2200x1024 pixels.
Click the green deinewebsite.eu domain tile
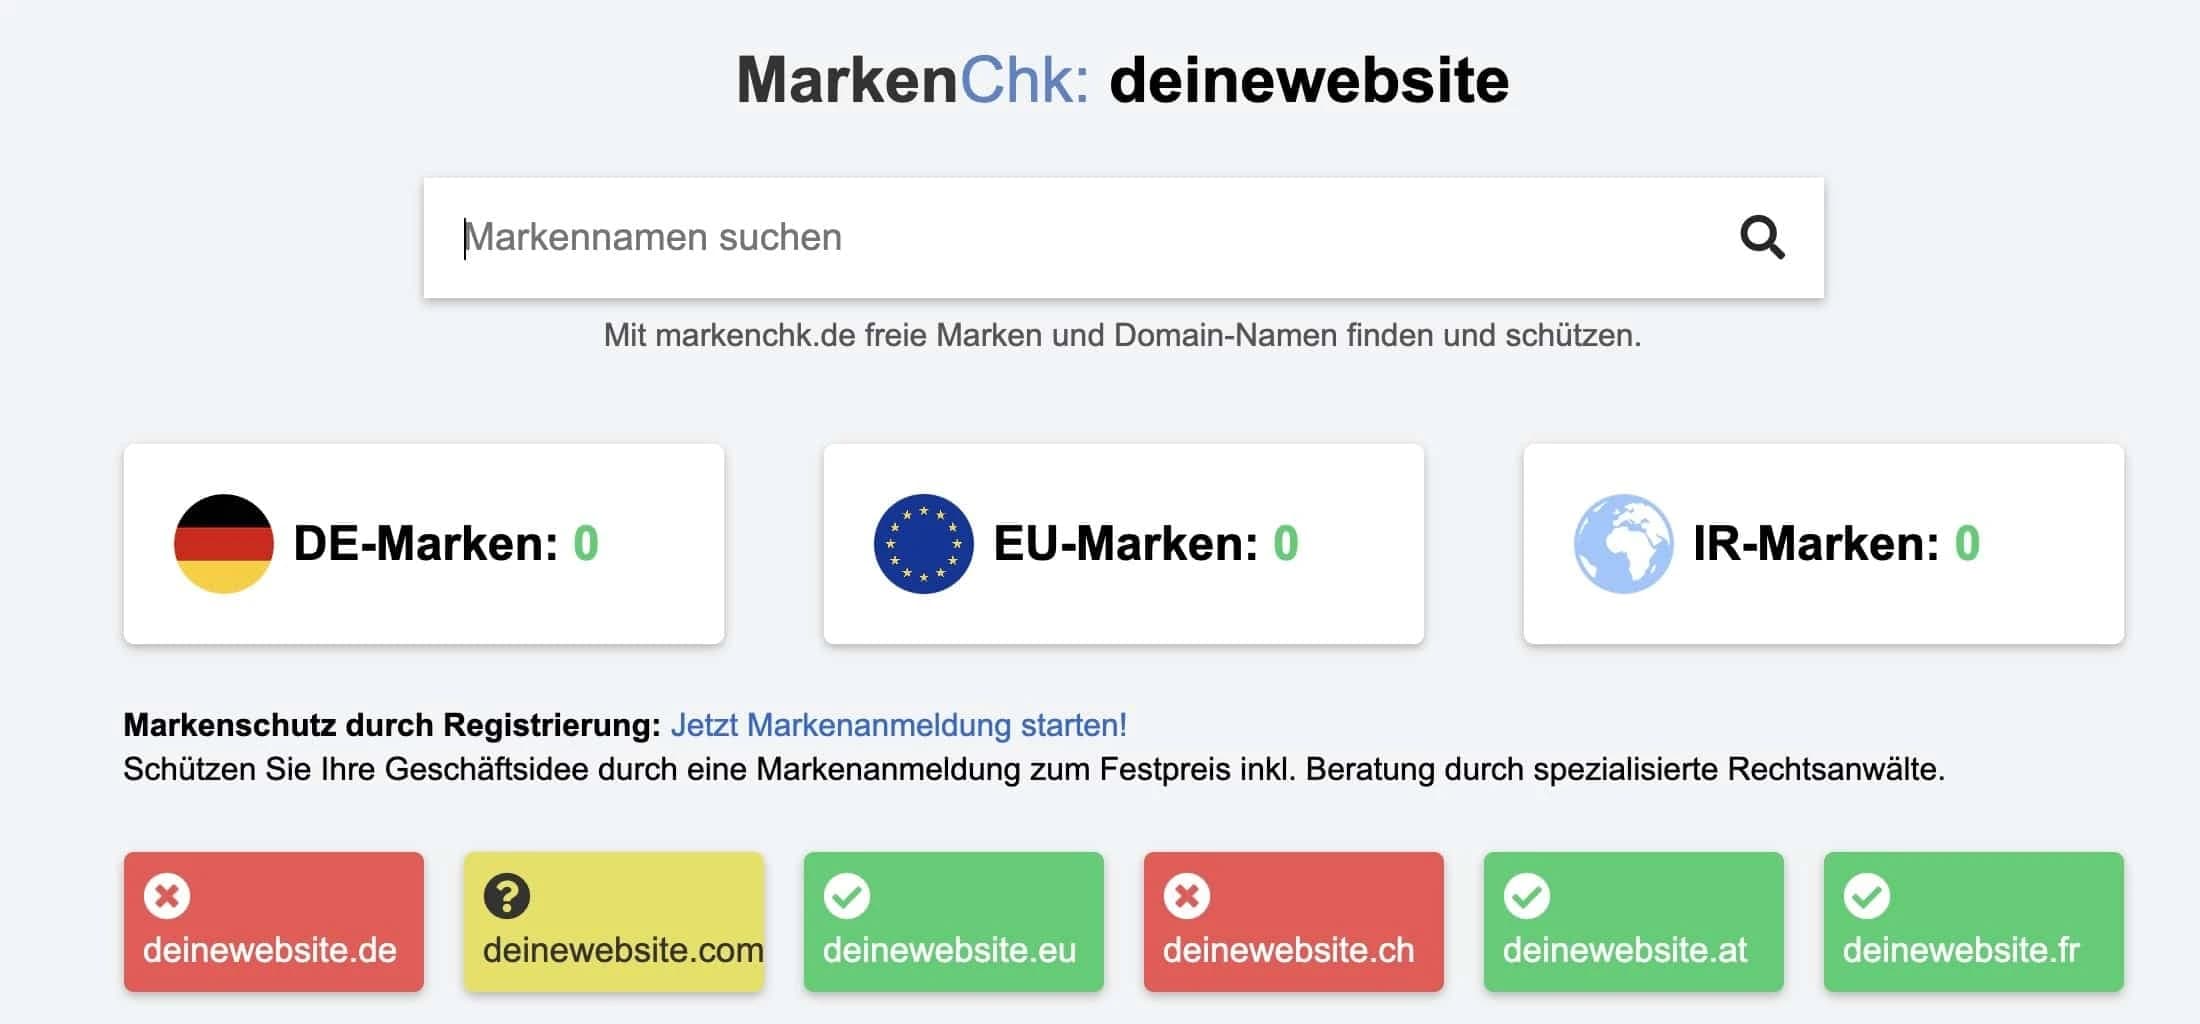pyautogui.click(x=953, y=920)
